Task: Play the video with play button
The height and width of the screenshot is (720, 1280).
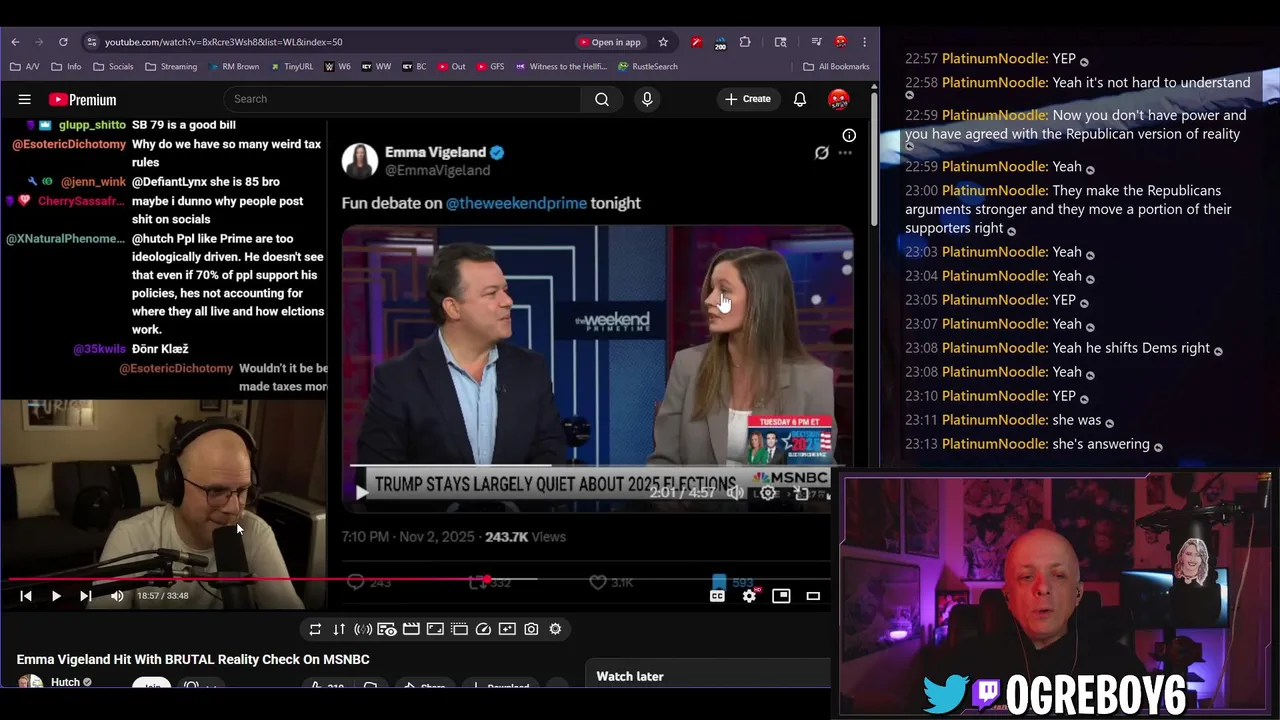Action: pyautogui.click(x=56, y=596)
